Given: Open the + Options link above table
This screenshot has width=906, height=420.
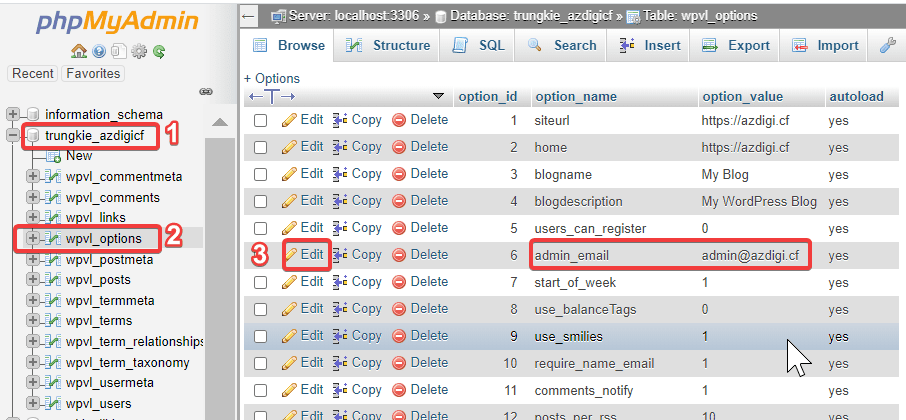Looking at the screenshot, I should 272,78.
